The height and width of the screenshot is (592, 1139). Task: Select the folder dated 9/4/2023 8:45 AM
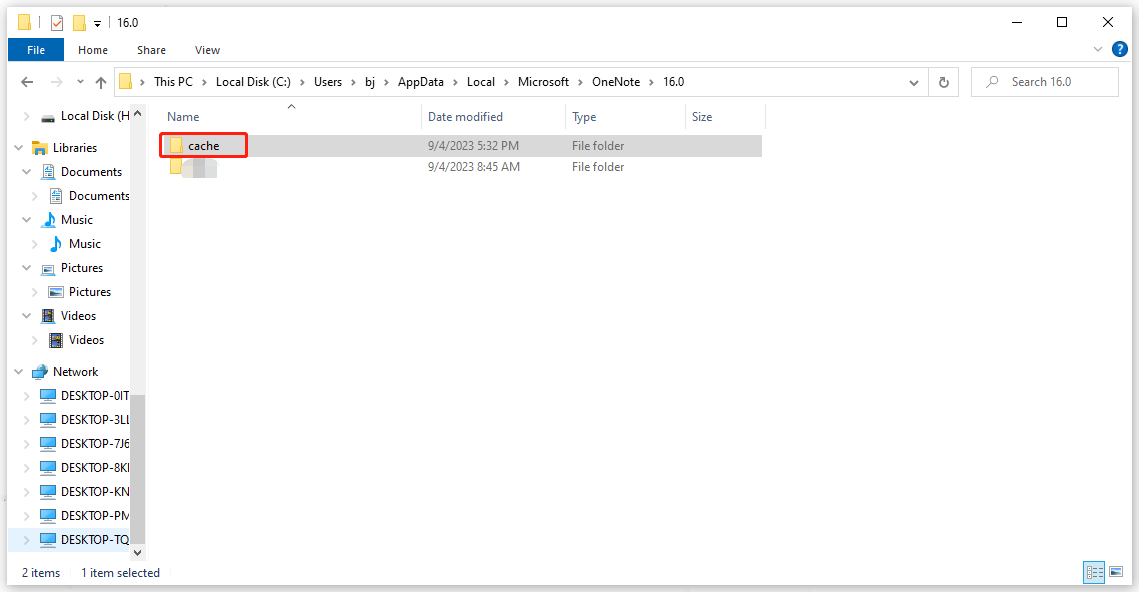tap(461, 167)
